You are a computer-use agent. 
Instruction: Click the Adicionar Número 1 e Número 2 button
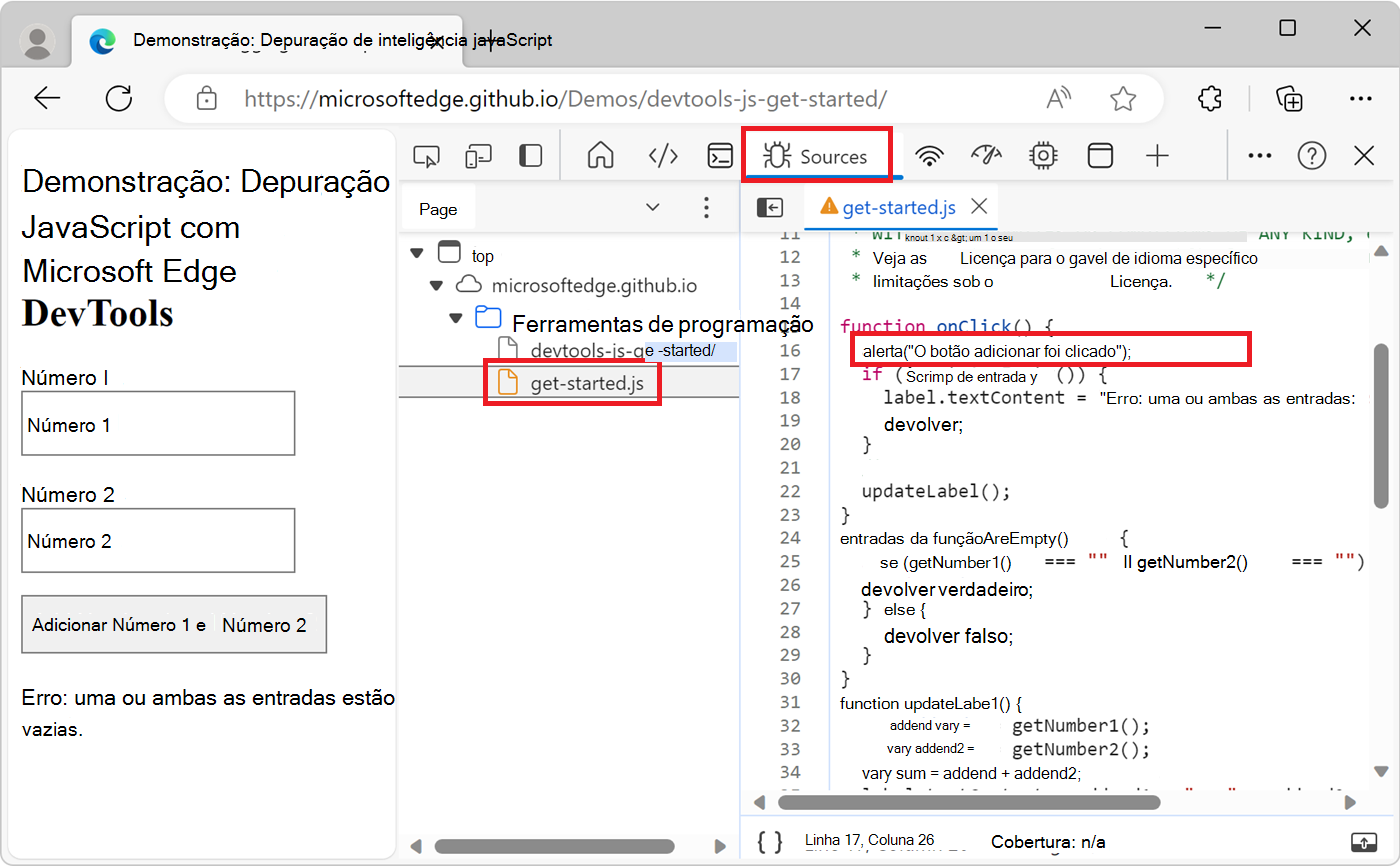click(174, 624)
